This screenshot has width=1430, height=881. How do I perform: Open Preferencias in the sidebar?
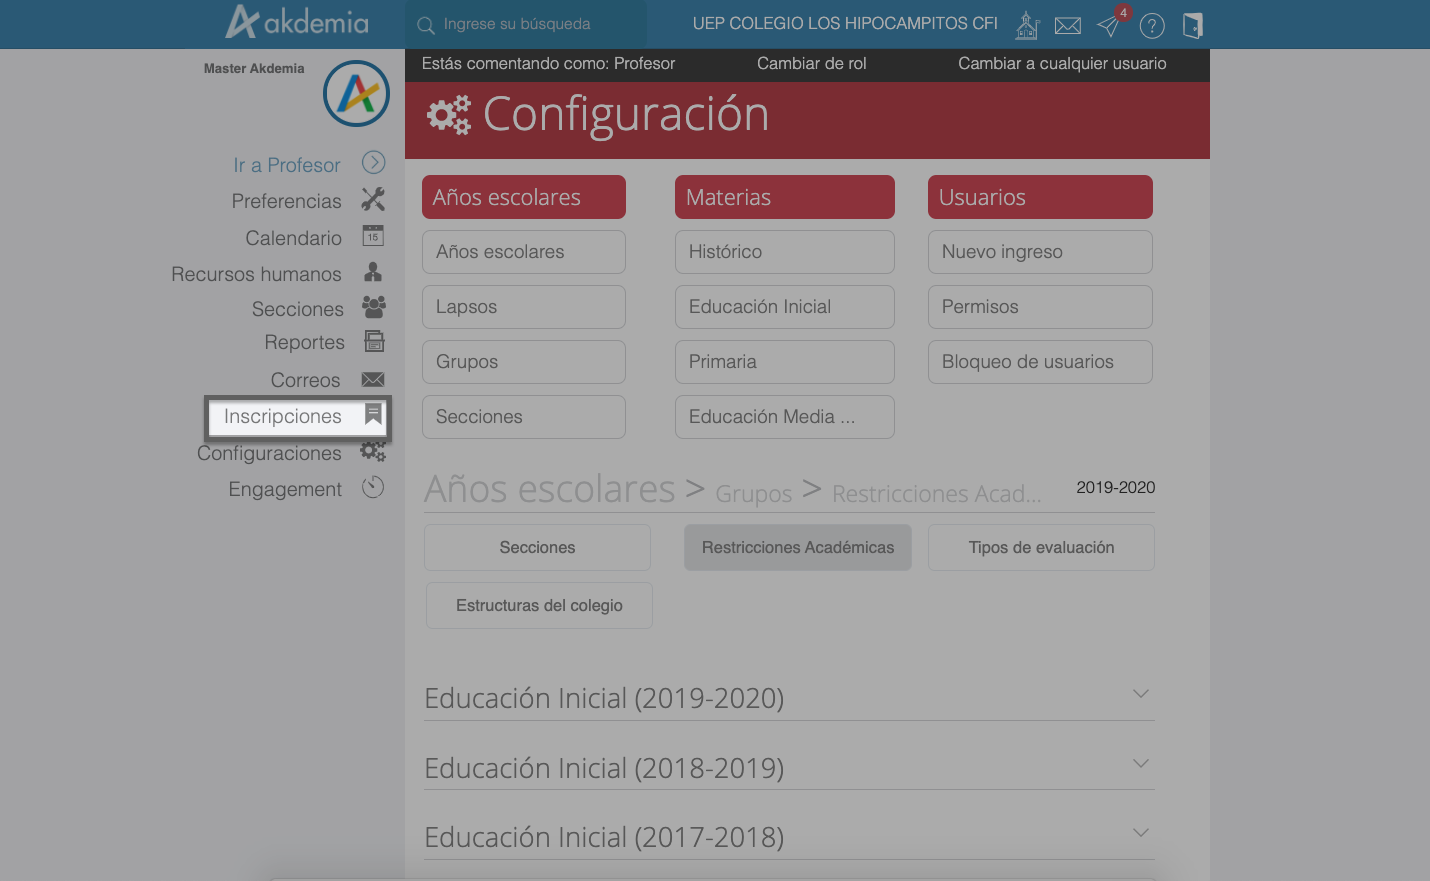pyautogui.click(x=286, y=201)
